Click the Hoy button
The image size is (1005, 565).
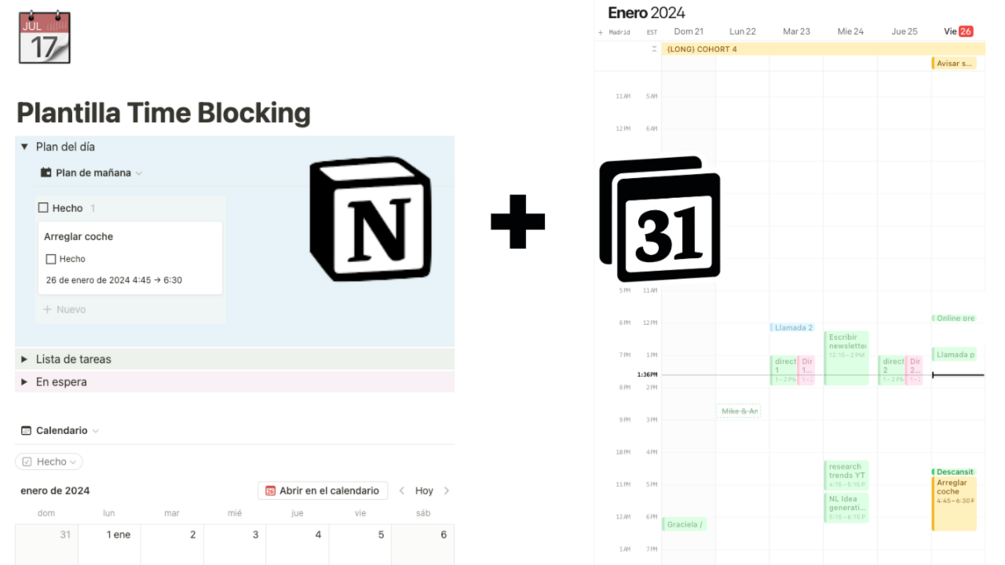pyautogui.click(x=424, y=491)
